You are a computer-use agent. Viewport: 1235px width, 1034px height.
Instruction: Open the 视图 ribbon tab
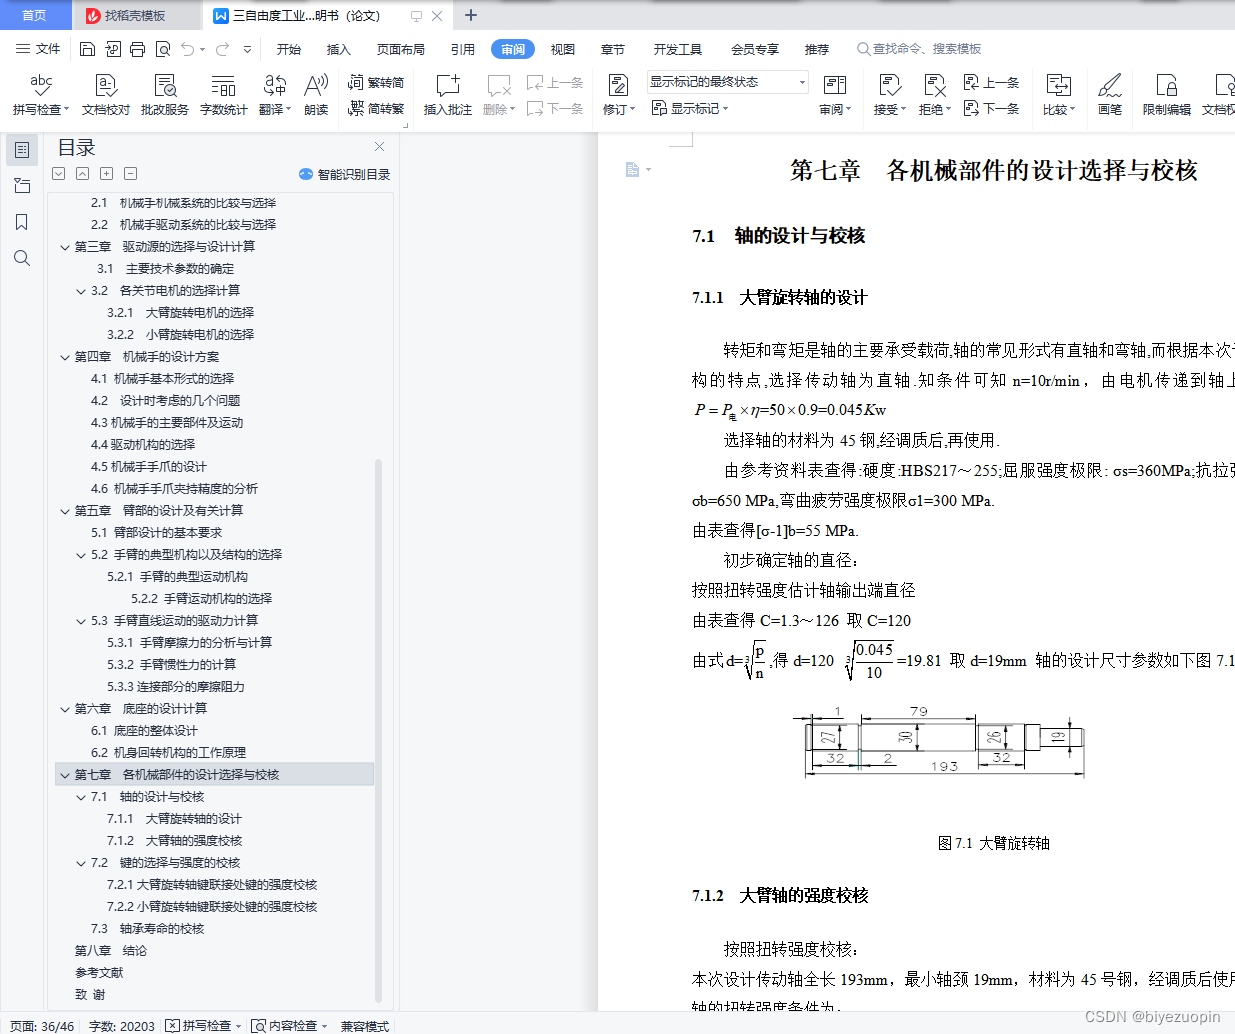coord(563,49)
